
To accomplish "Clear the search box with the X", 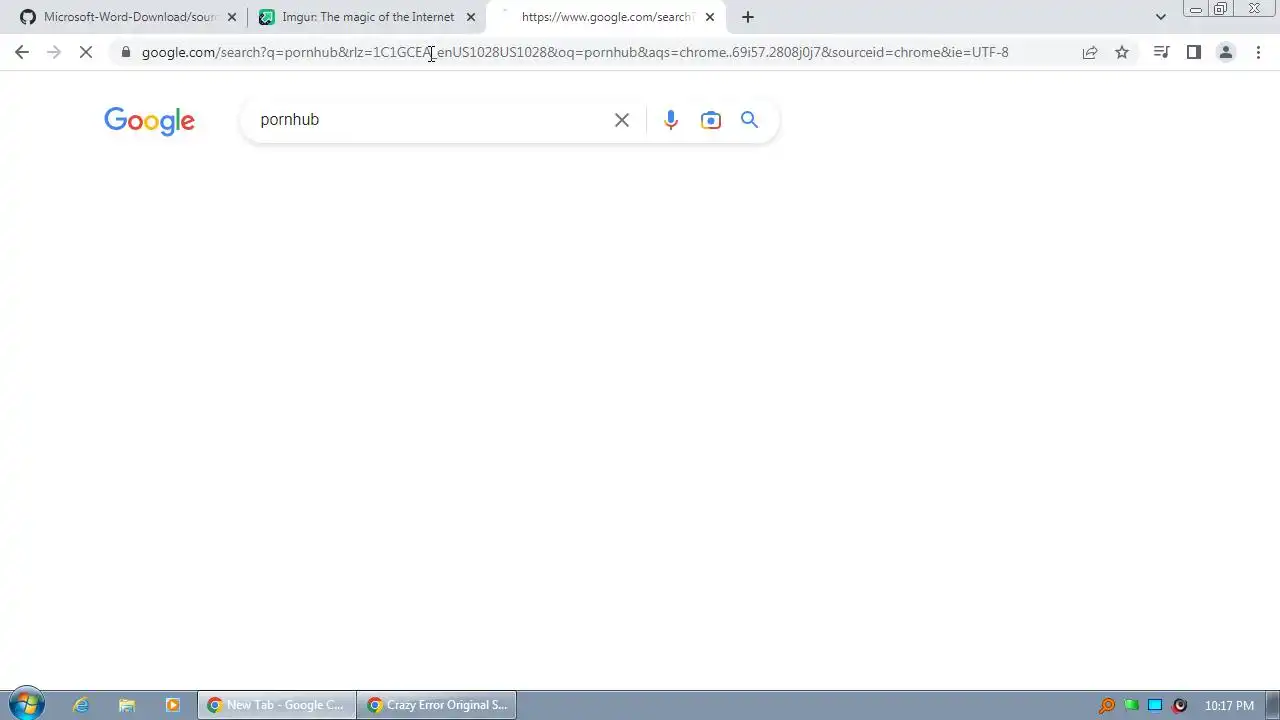I will [622, 120].
